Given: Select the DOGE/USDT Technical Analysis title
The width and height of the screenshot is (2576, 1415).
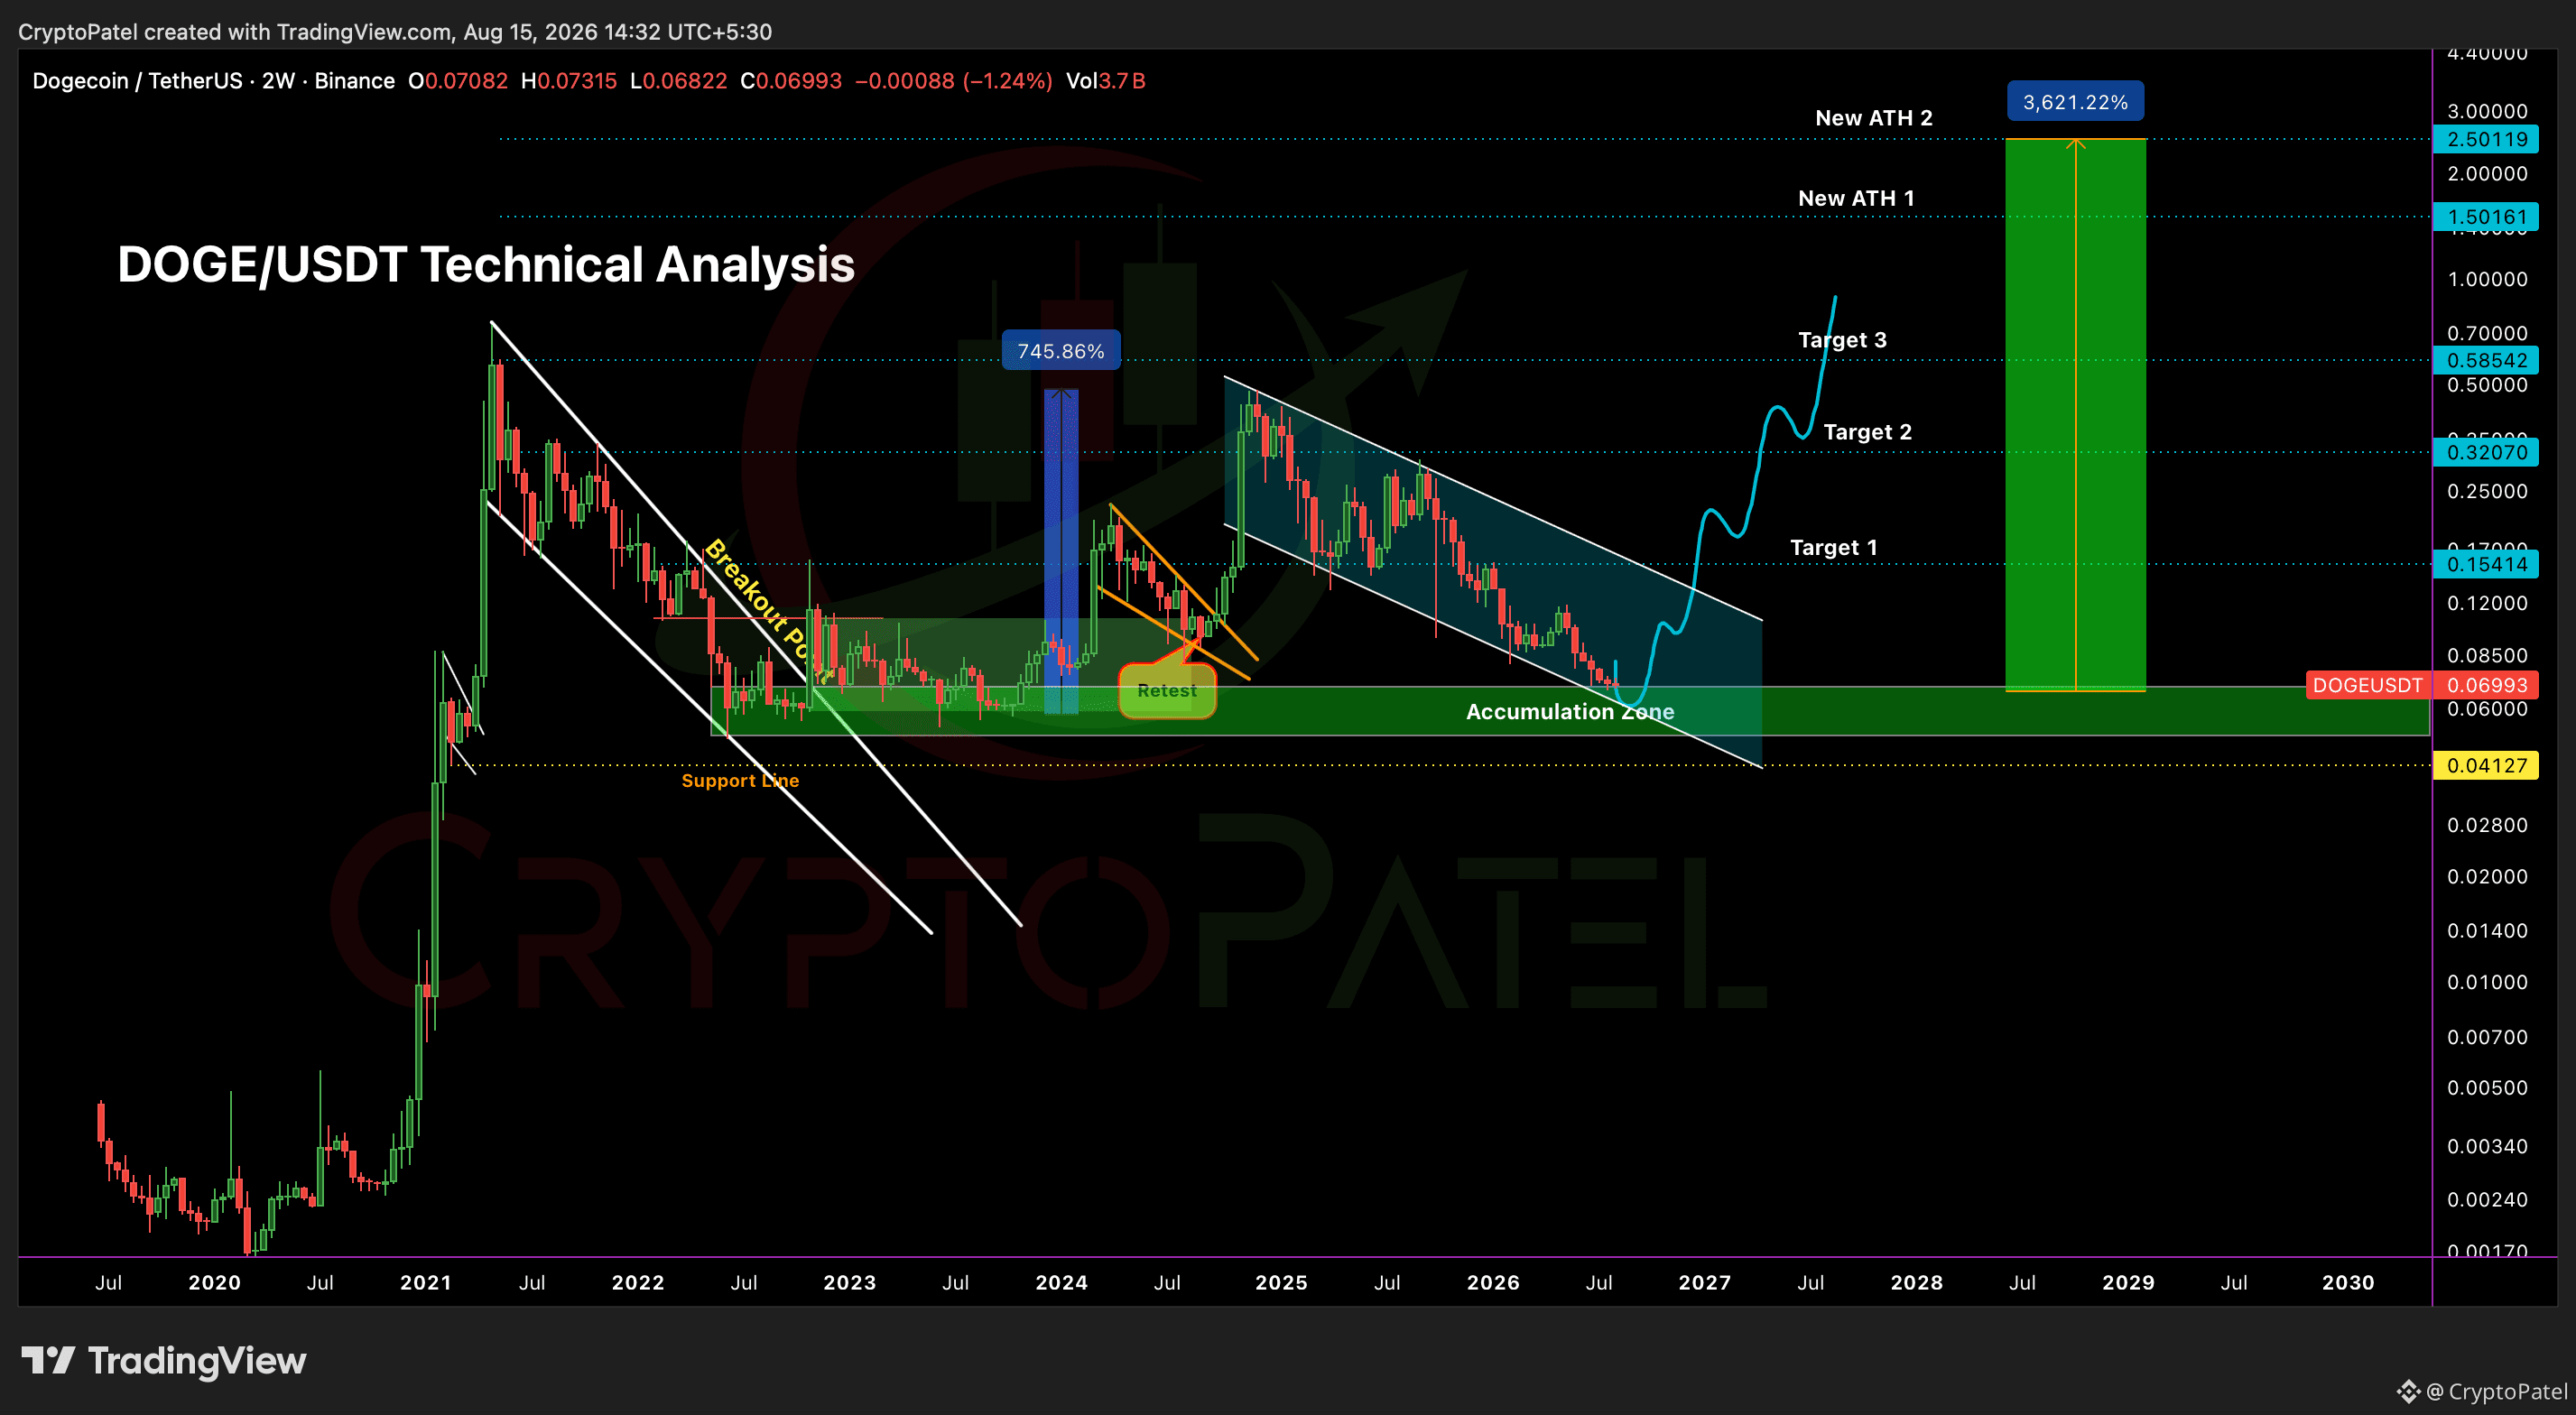Looking at the screenshot, I should [486, 265].
